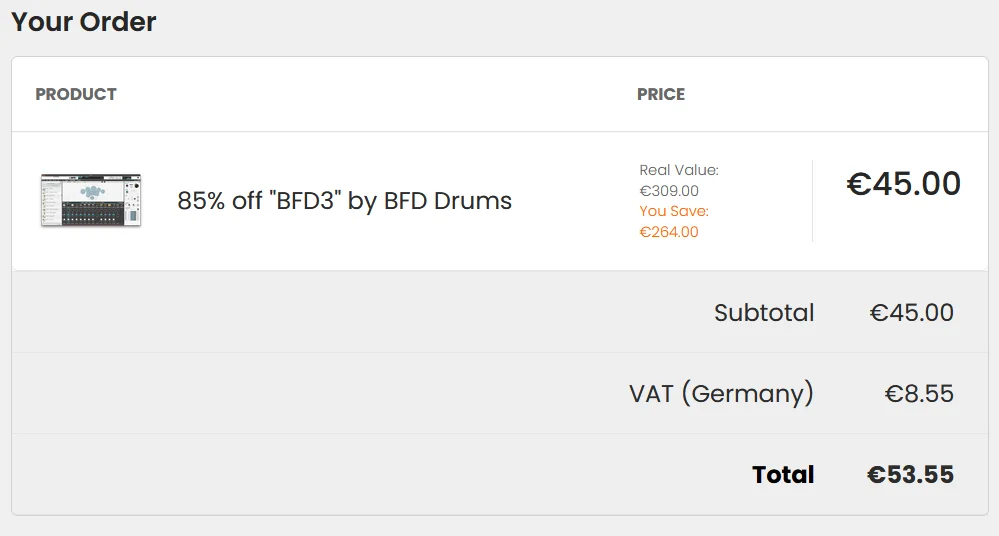
Task: Select the €45.00 subtotal amount
Action: coord(912,312)
